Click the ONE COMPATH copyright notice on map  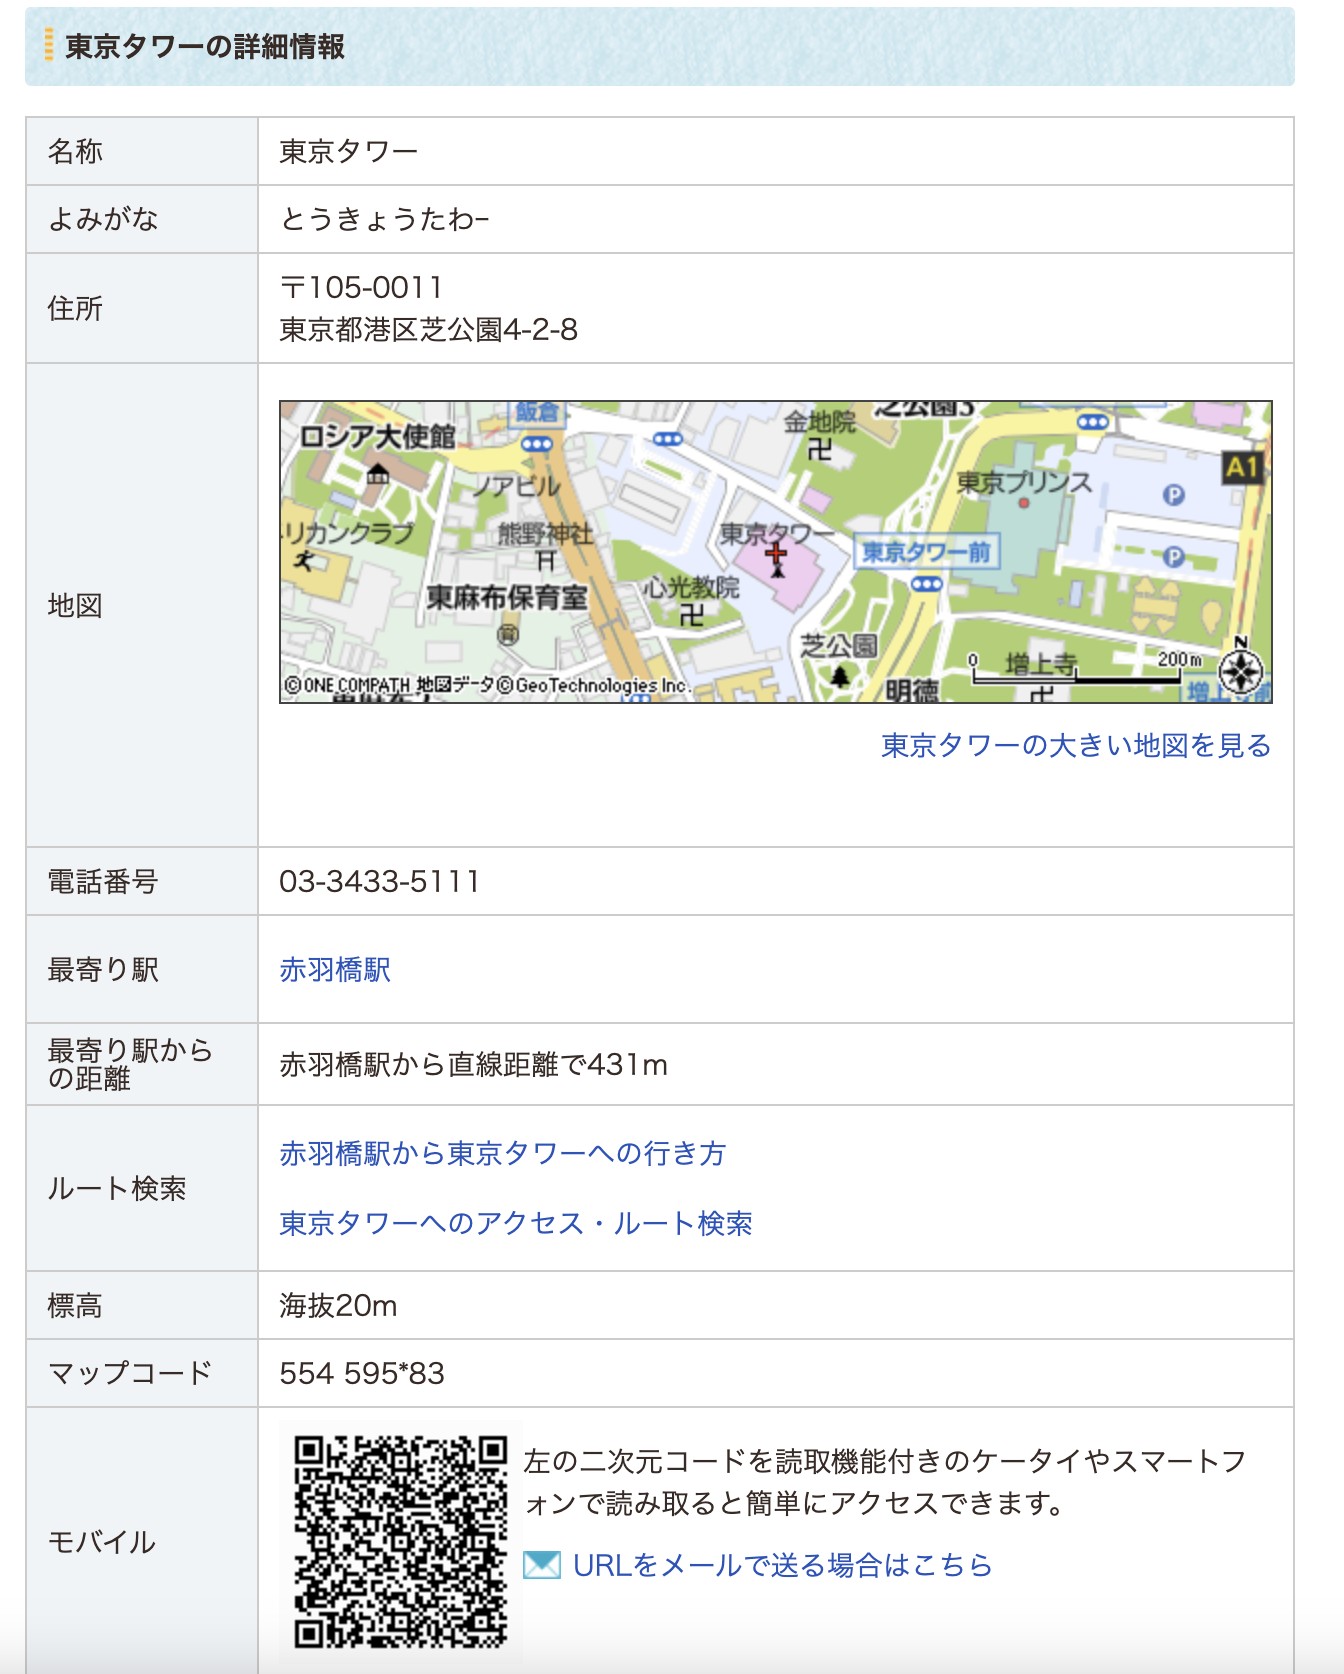click(x=488, y=685)
